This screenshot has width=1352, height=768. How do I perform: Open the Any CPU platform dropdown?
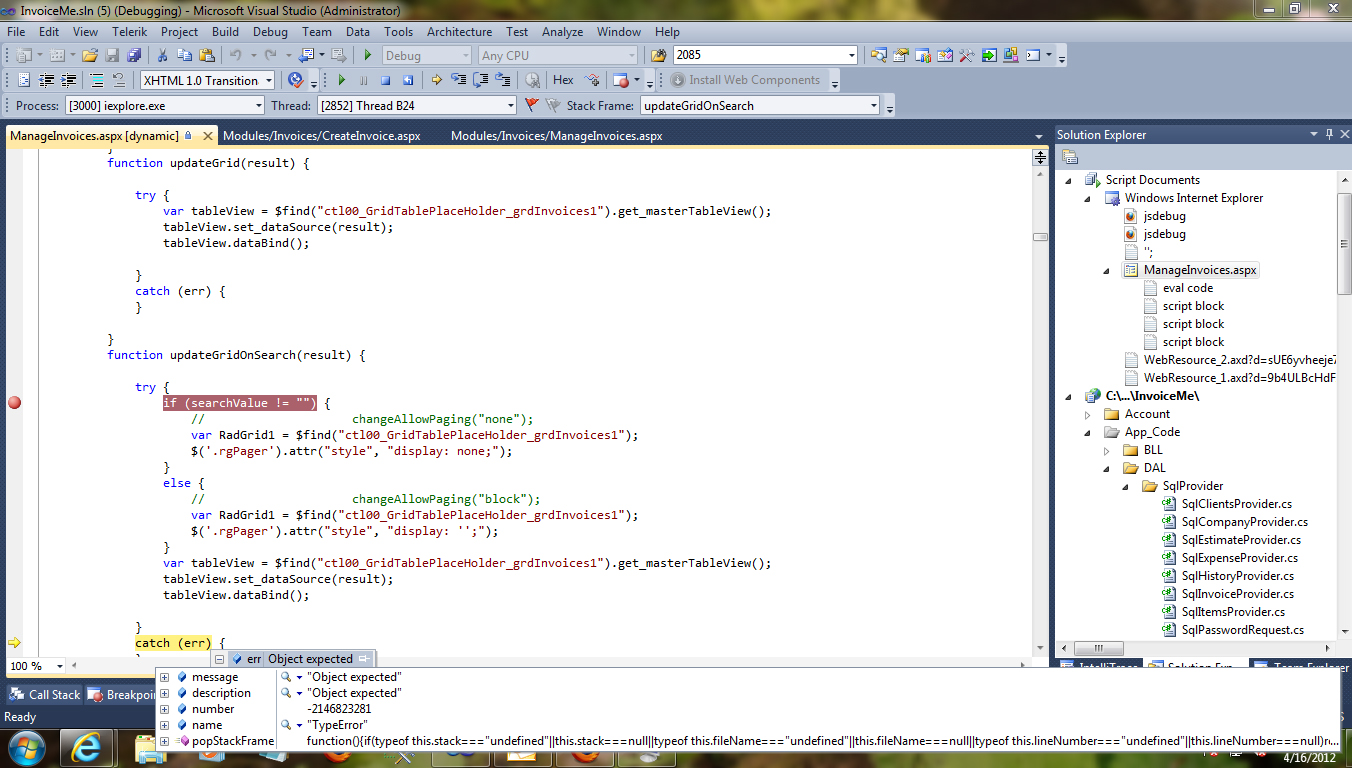pos(557,56)
